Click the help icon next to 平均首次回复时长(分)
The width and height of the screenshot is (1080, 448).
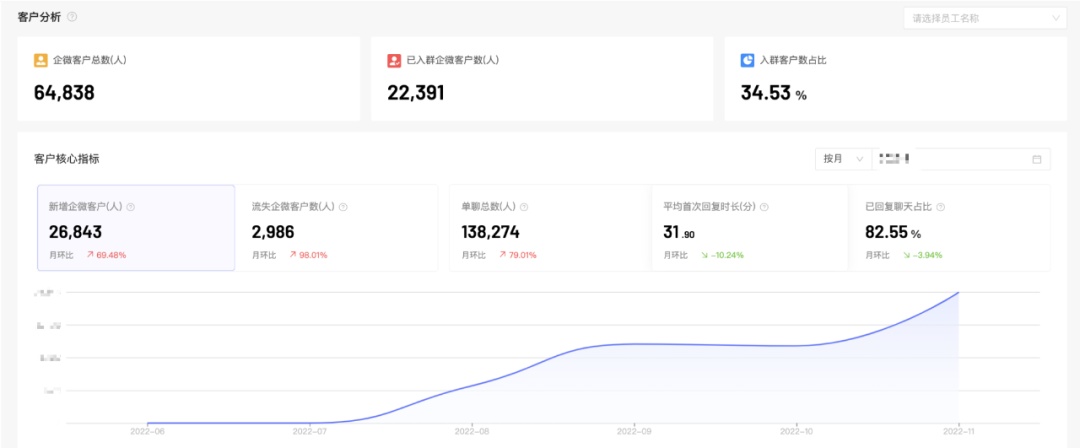click(764, 207)
